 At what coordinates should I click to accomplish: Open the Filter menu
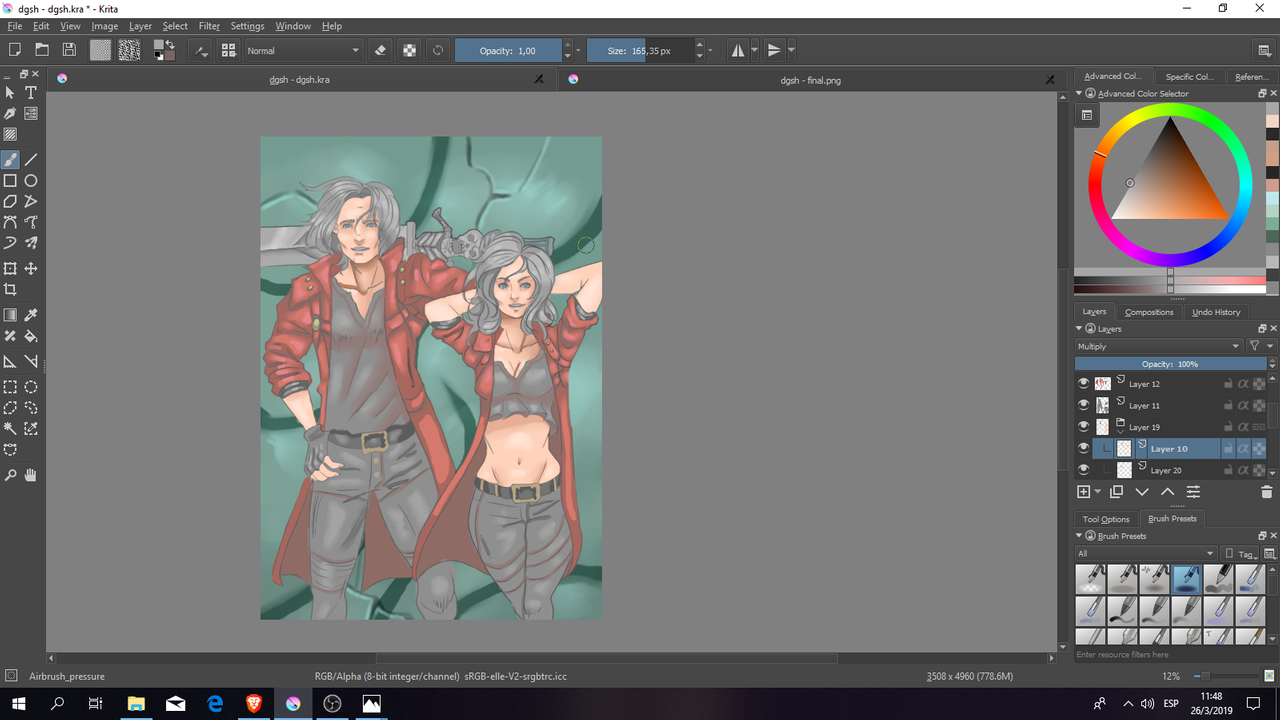click(209, 26)
